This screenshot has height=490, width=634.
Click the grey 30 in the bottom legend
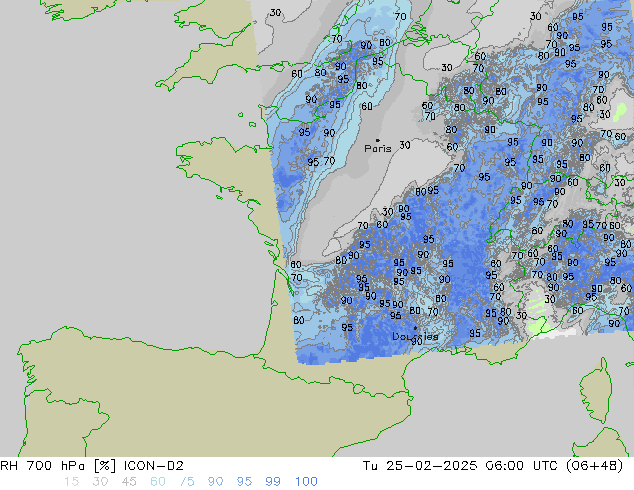(x=100, y=482)
